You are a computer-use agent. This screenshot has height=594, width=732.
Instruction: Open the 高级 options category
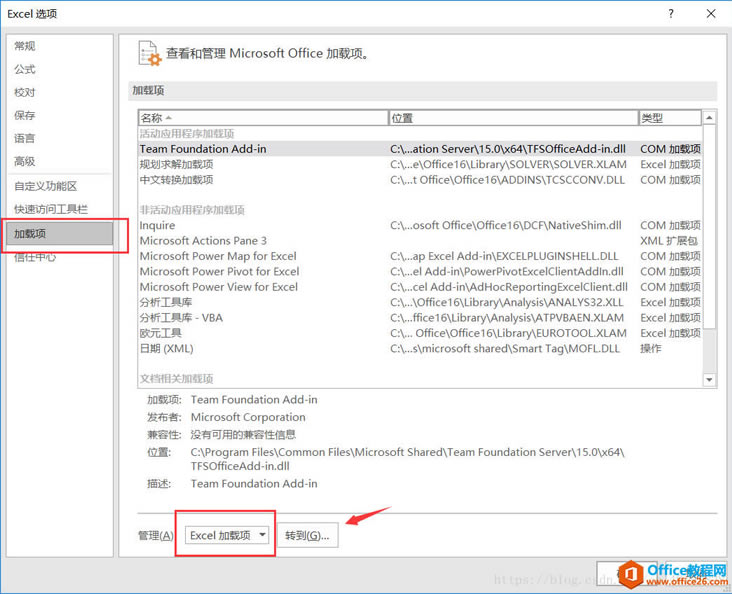25,161
